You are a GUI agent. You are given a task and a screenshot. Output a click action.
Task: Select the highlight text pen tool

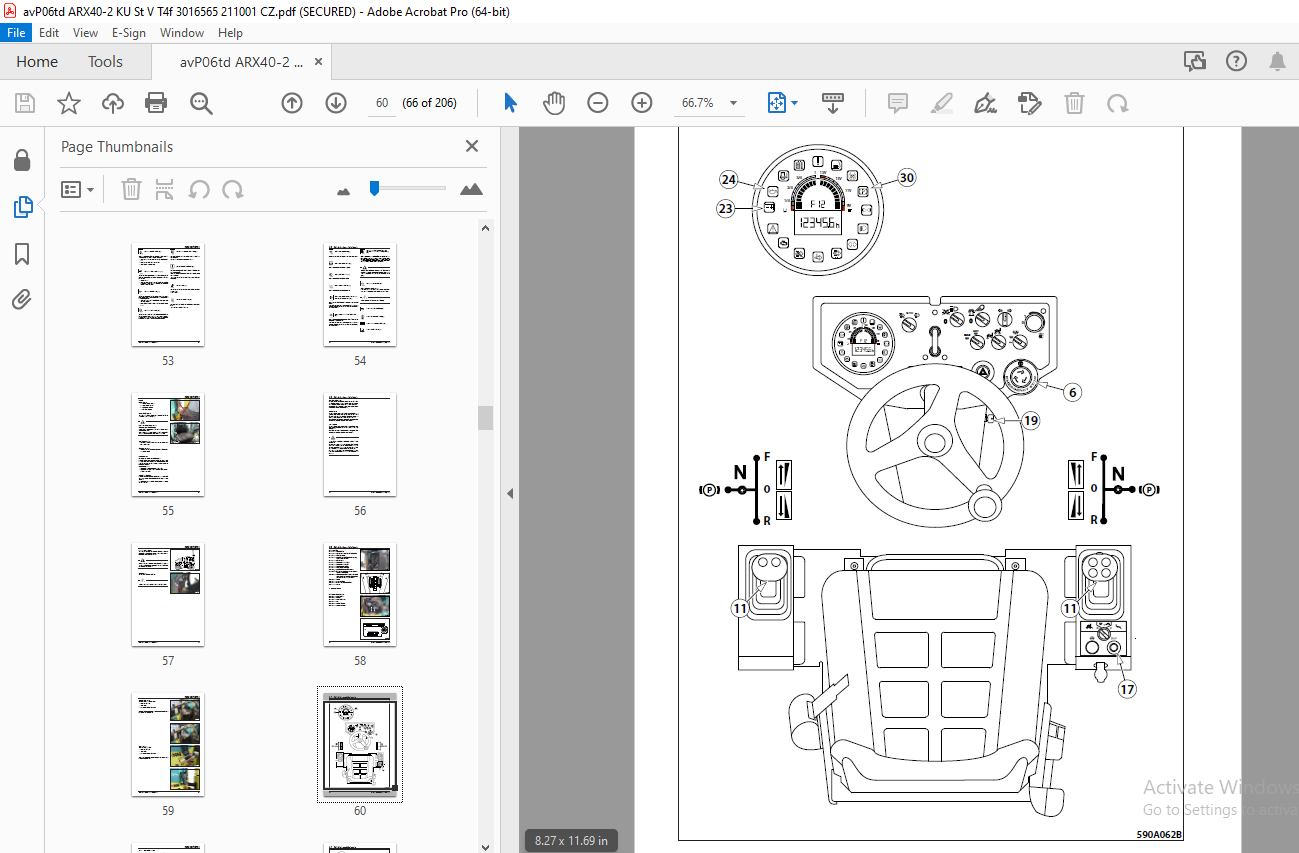pos(942,103)
